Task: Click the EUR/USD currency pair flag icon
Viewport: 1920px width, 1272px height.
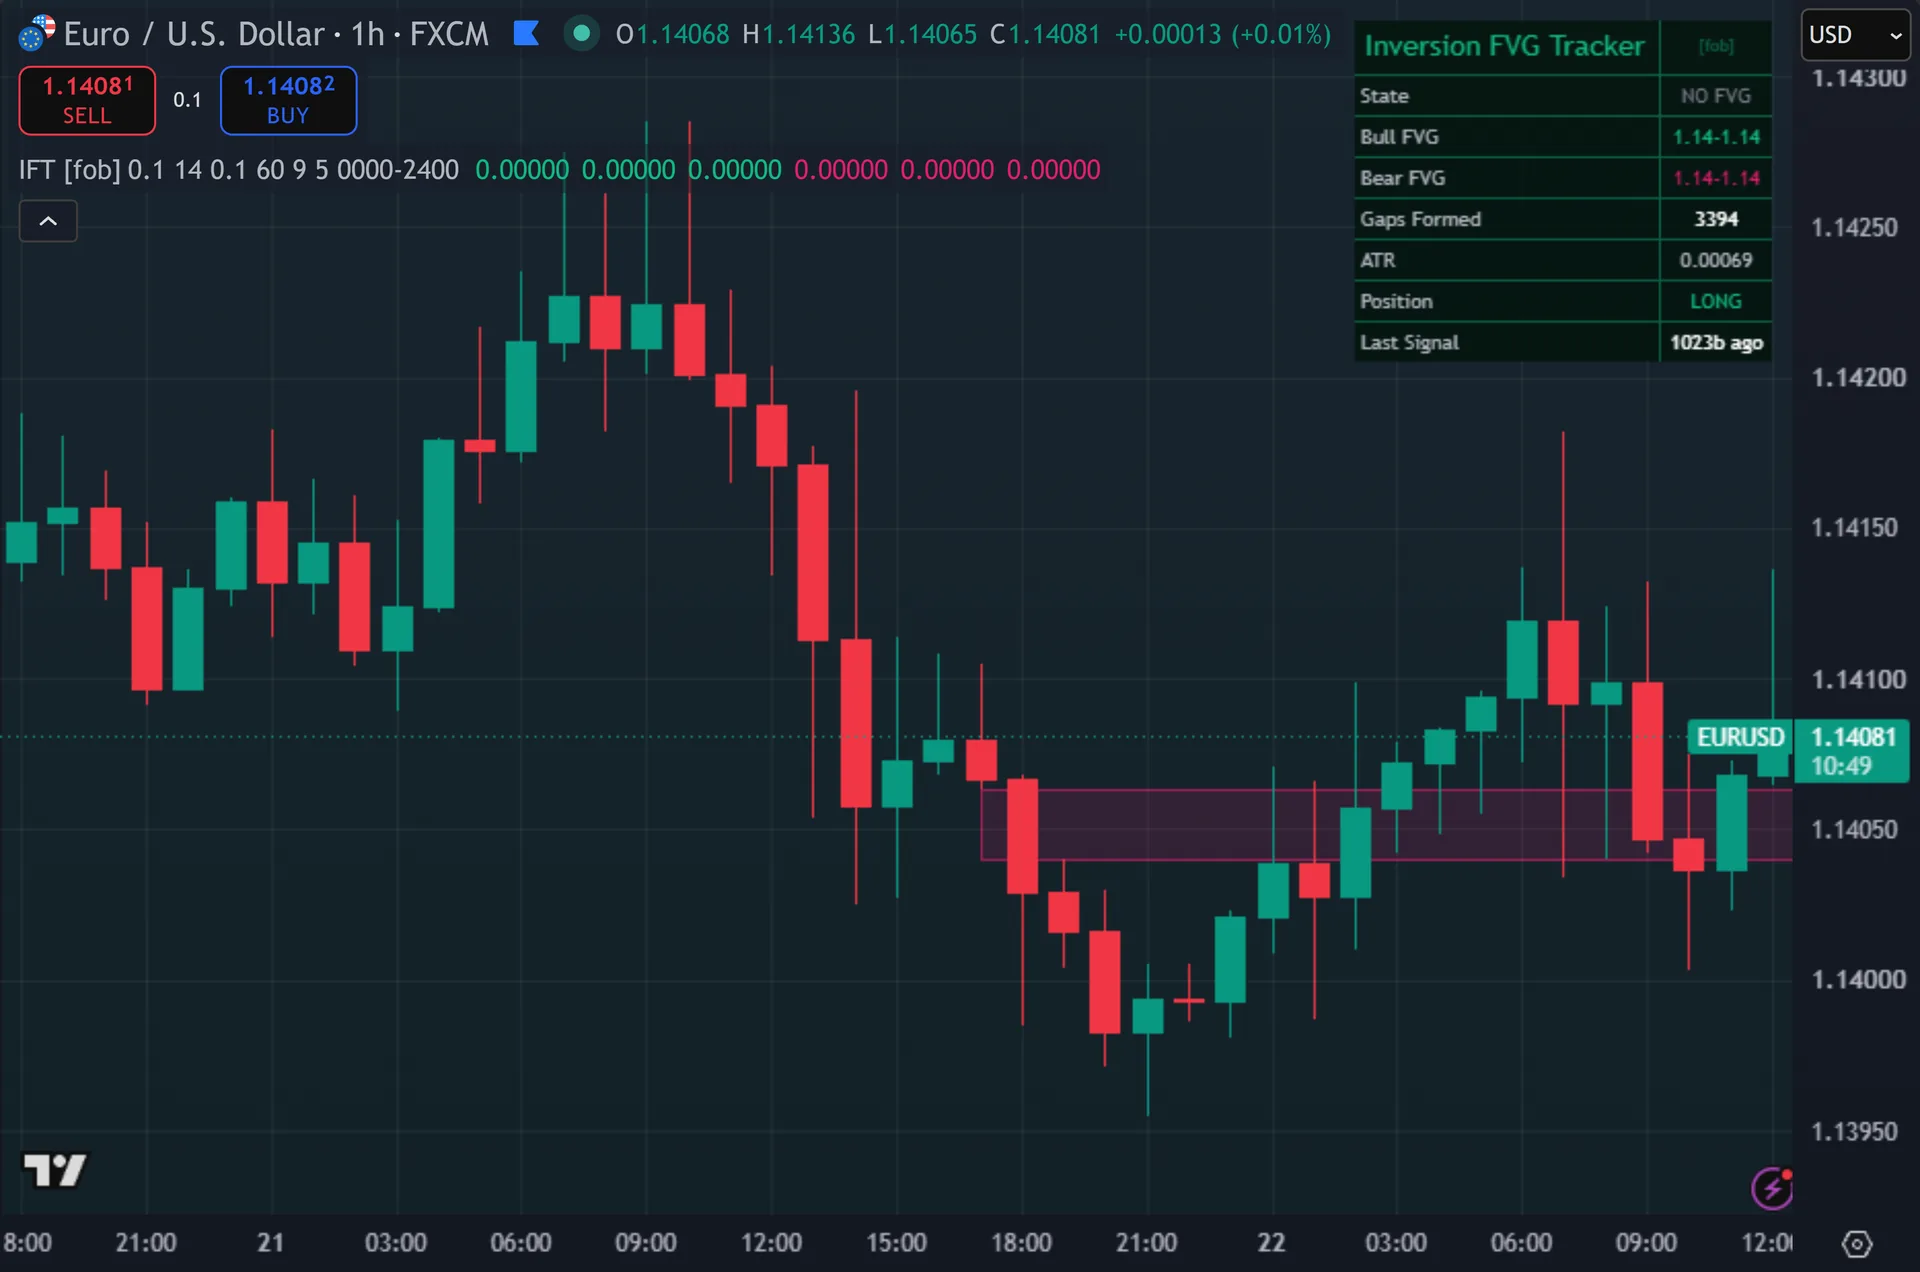Action: 37,33
